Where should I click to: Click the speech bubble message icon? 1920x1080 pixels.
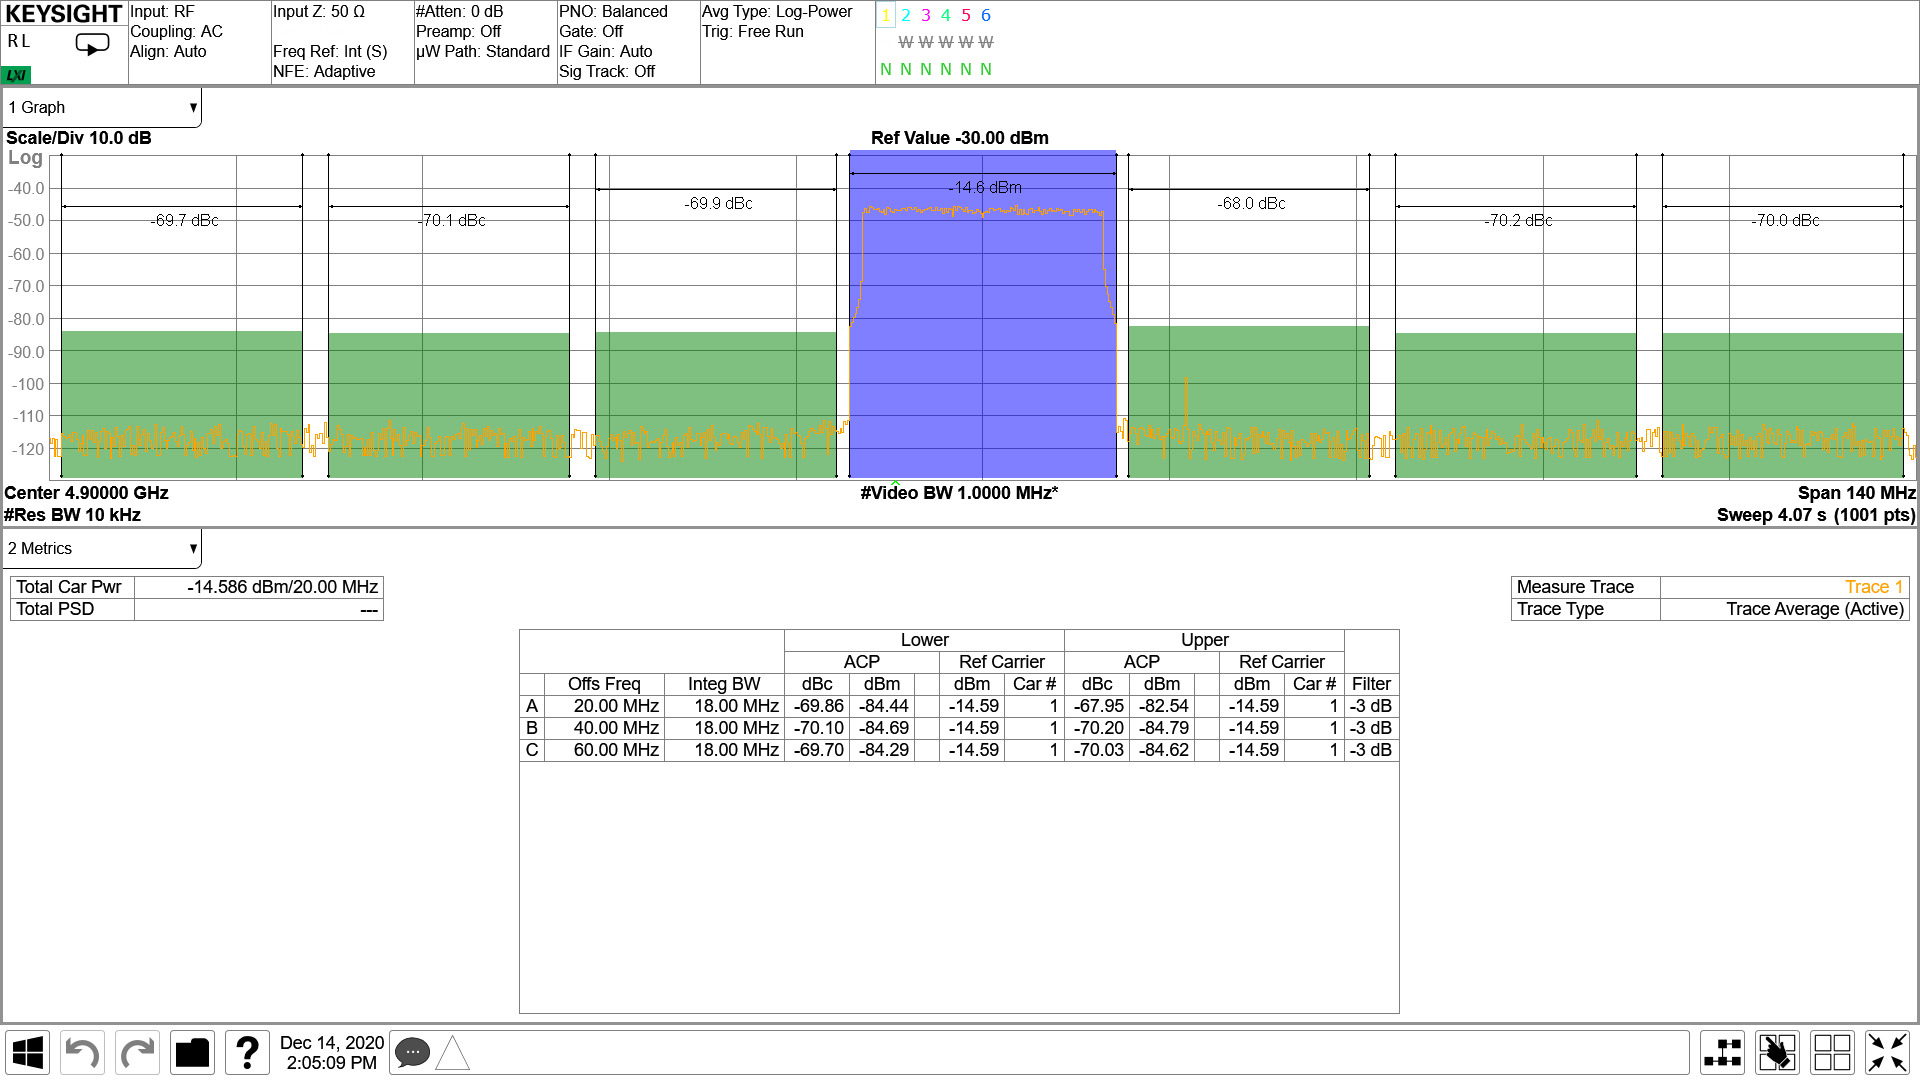(412, 1052)
